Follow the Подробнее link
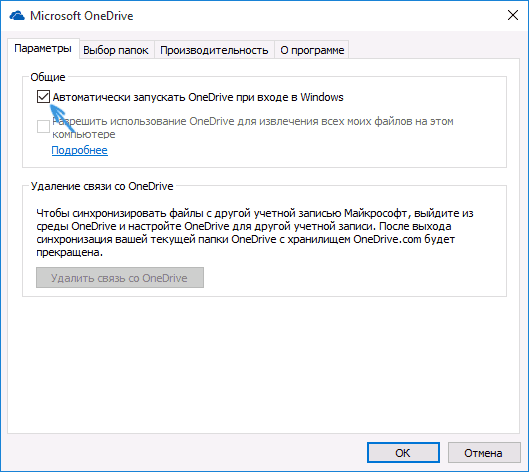The height and width of the screenshot is (472, 529). pos(80,150)
